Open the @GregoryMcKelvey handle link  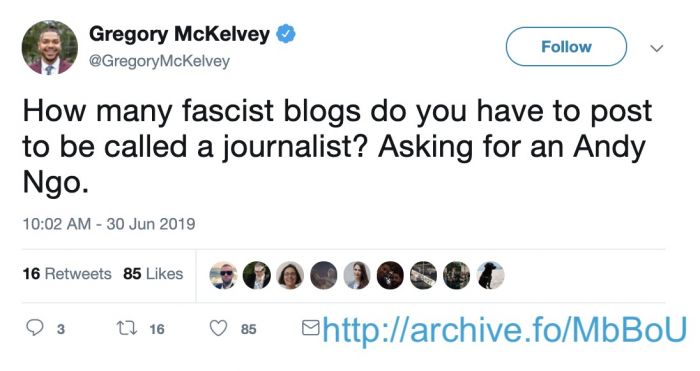click(159, 61)
